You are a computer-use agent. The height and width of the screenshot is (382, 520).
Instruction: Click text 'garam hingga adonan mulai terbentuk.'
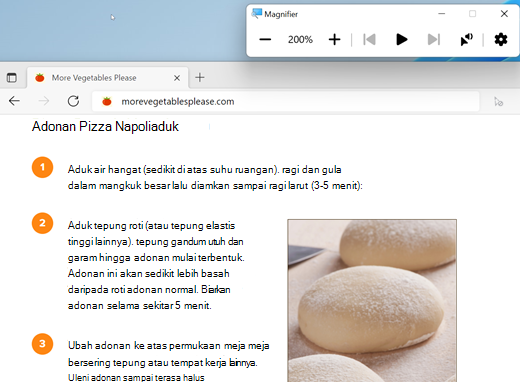click(156, 258)
